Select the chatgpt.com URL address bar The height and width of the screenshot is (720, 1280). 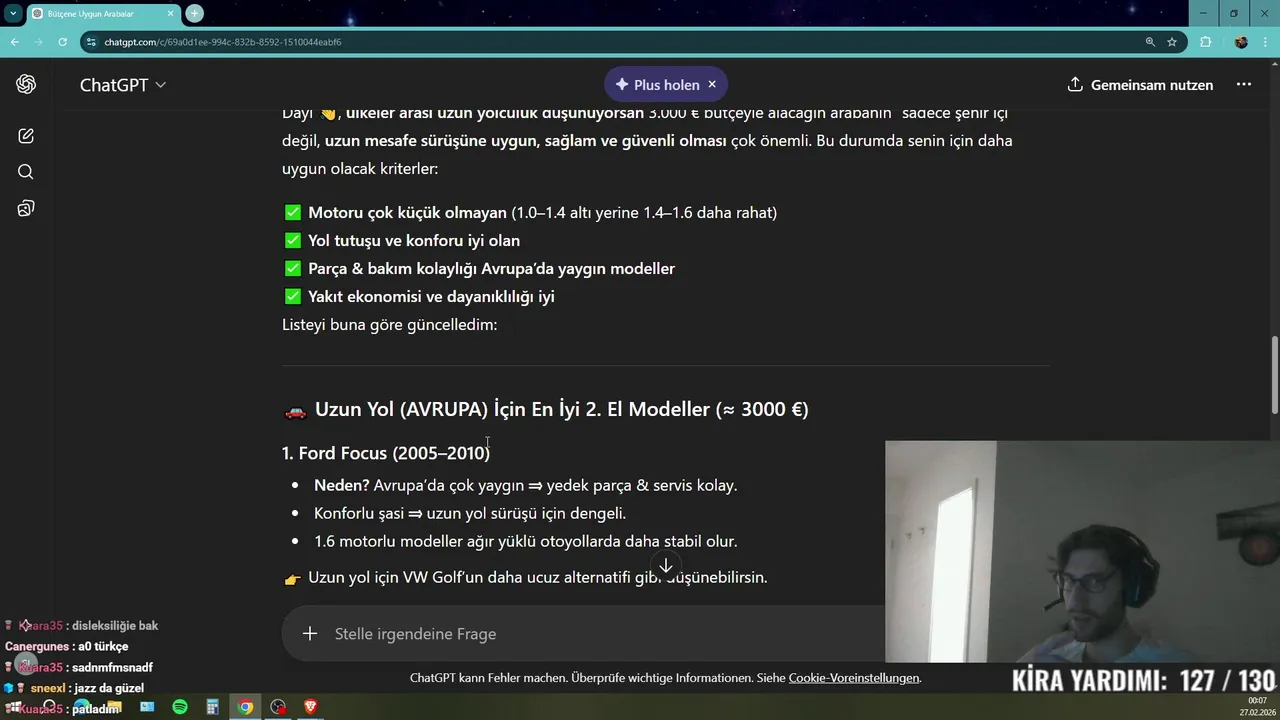click(222, 42)
